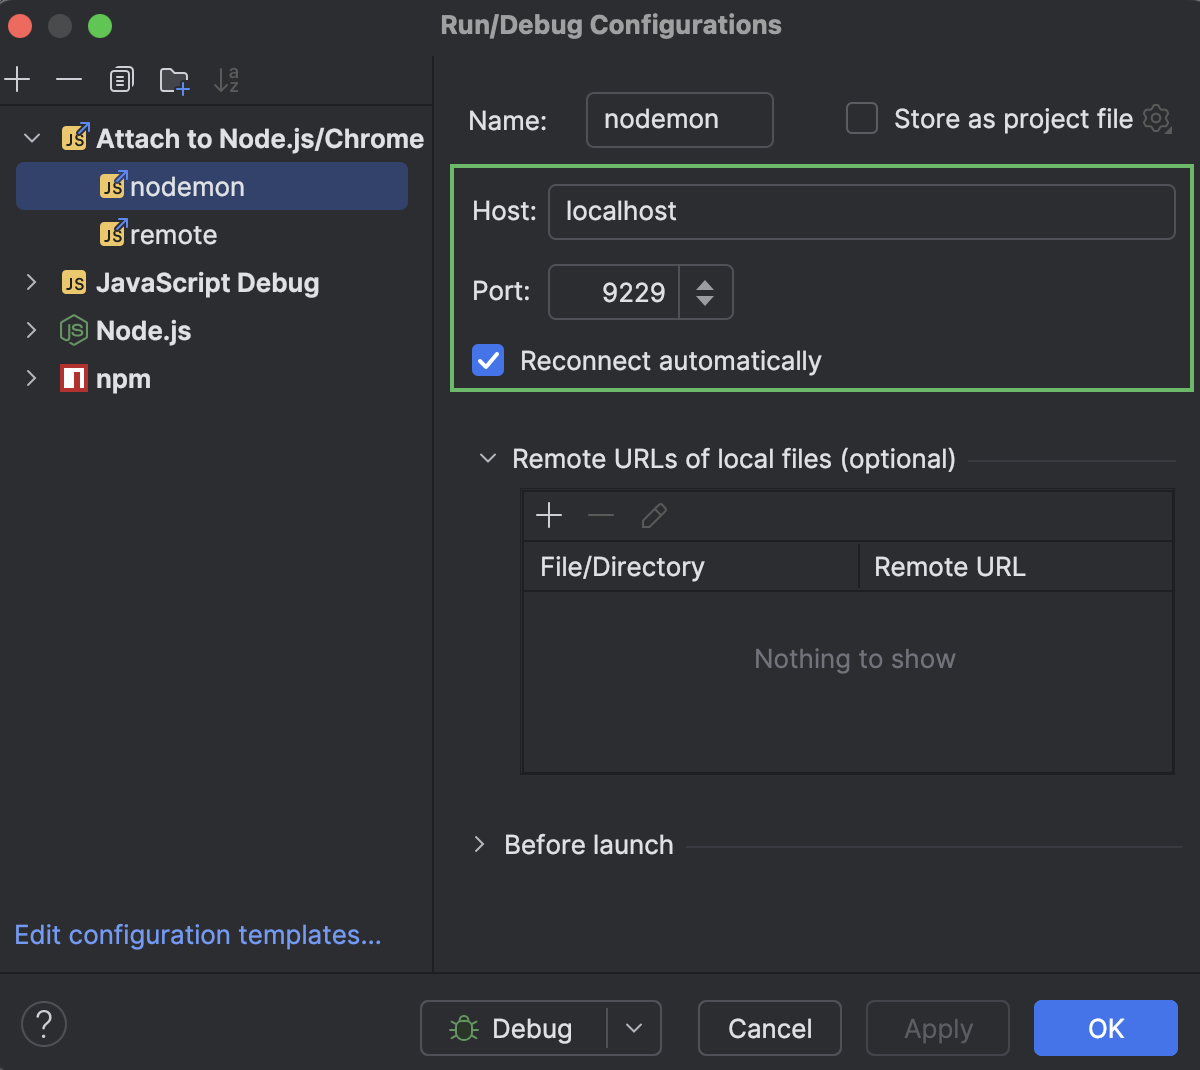Increase the Port with the stepper
Image resolution: width=1200 pixels, height=1070 pixels.
pyautogui.click(x=706, y=283)
